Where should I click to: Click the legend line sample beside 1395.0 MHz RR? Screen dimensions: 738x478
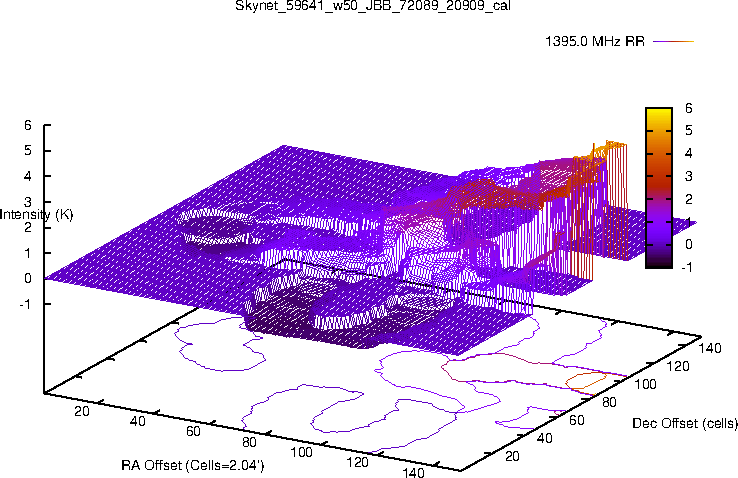[x=674, y=41]
